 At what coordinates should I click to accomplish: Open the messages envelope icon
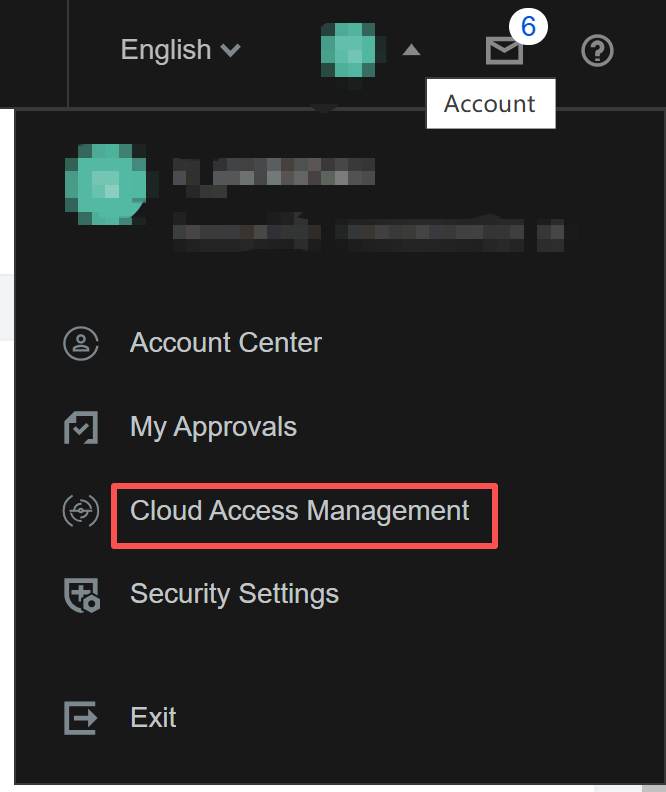tap(504, 51)
